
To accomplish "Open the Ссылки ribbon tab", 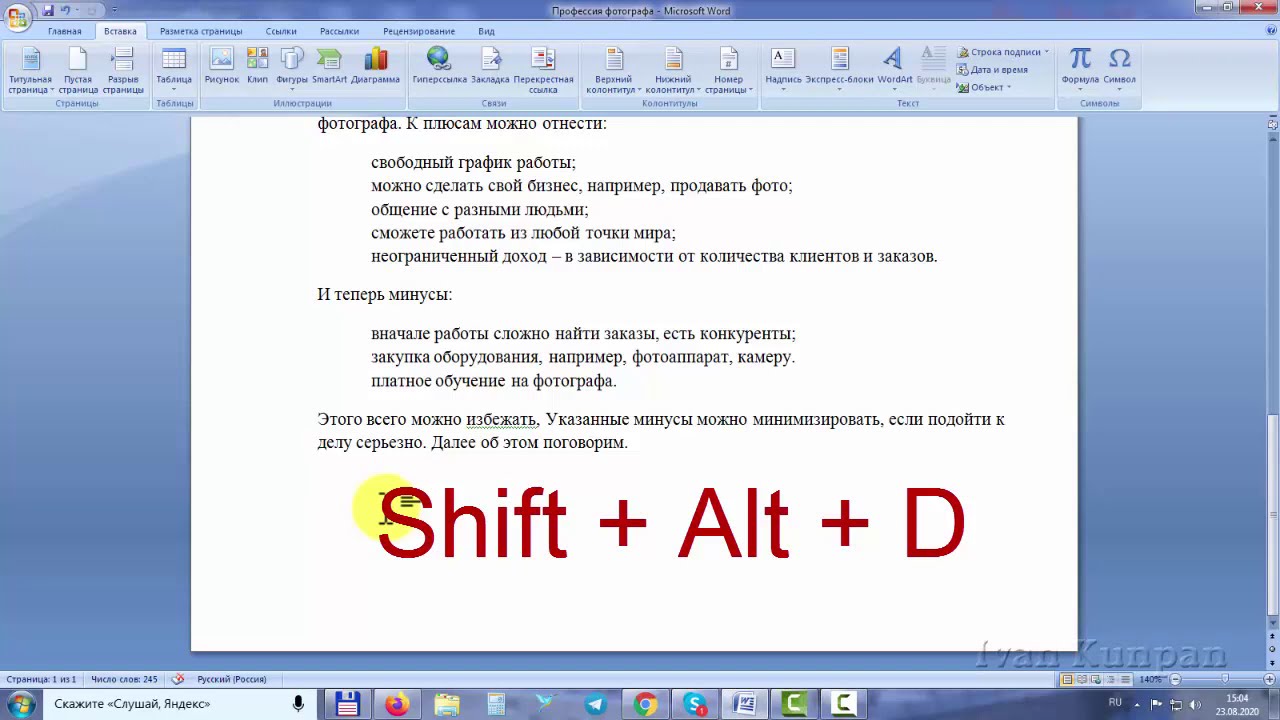I will [x=281, y=31].
